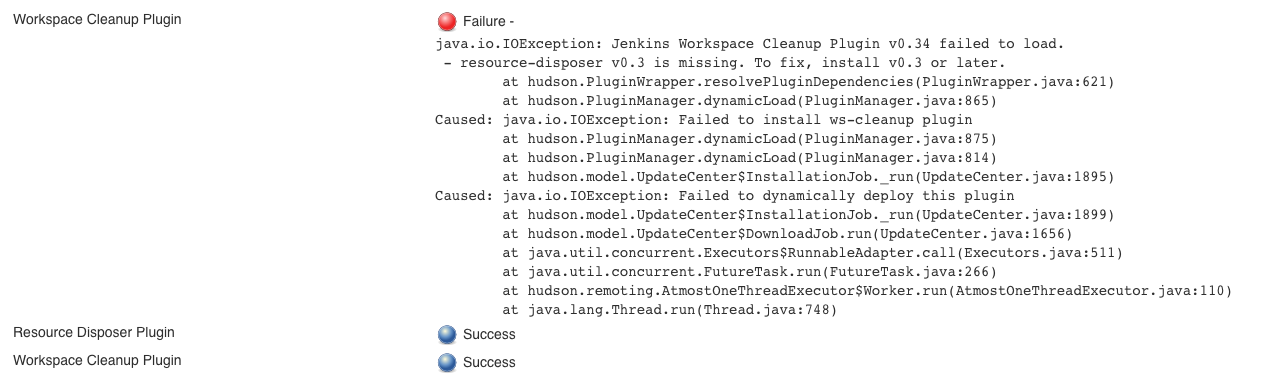Screen dimensions: 1273x390
Task: Click the red Failure status ball icon
Action: [447, 21]
